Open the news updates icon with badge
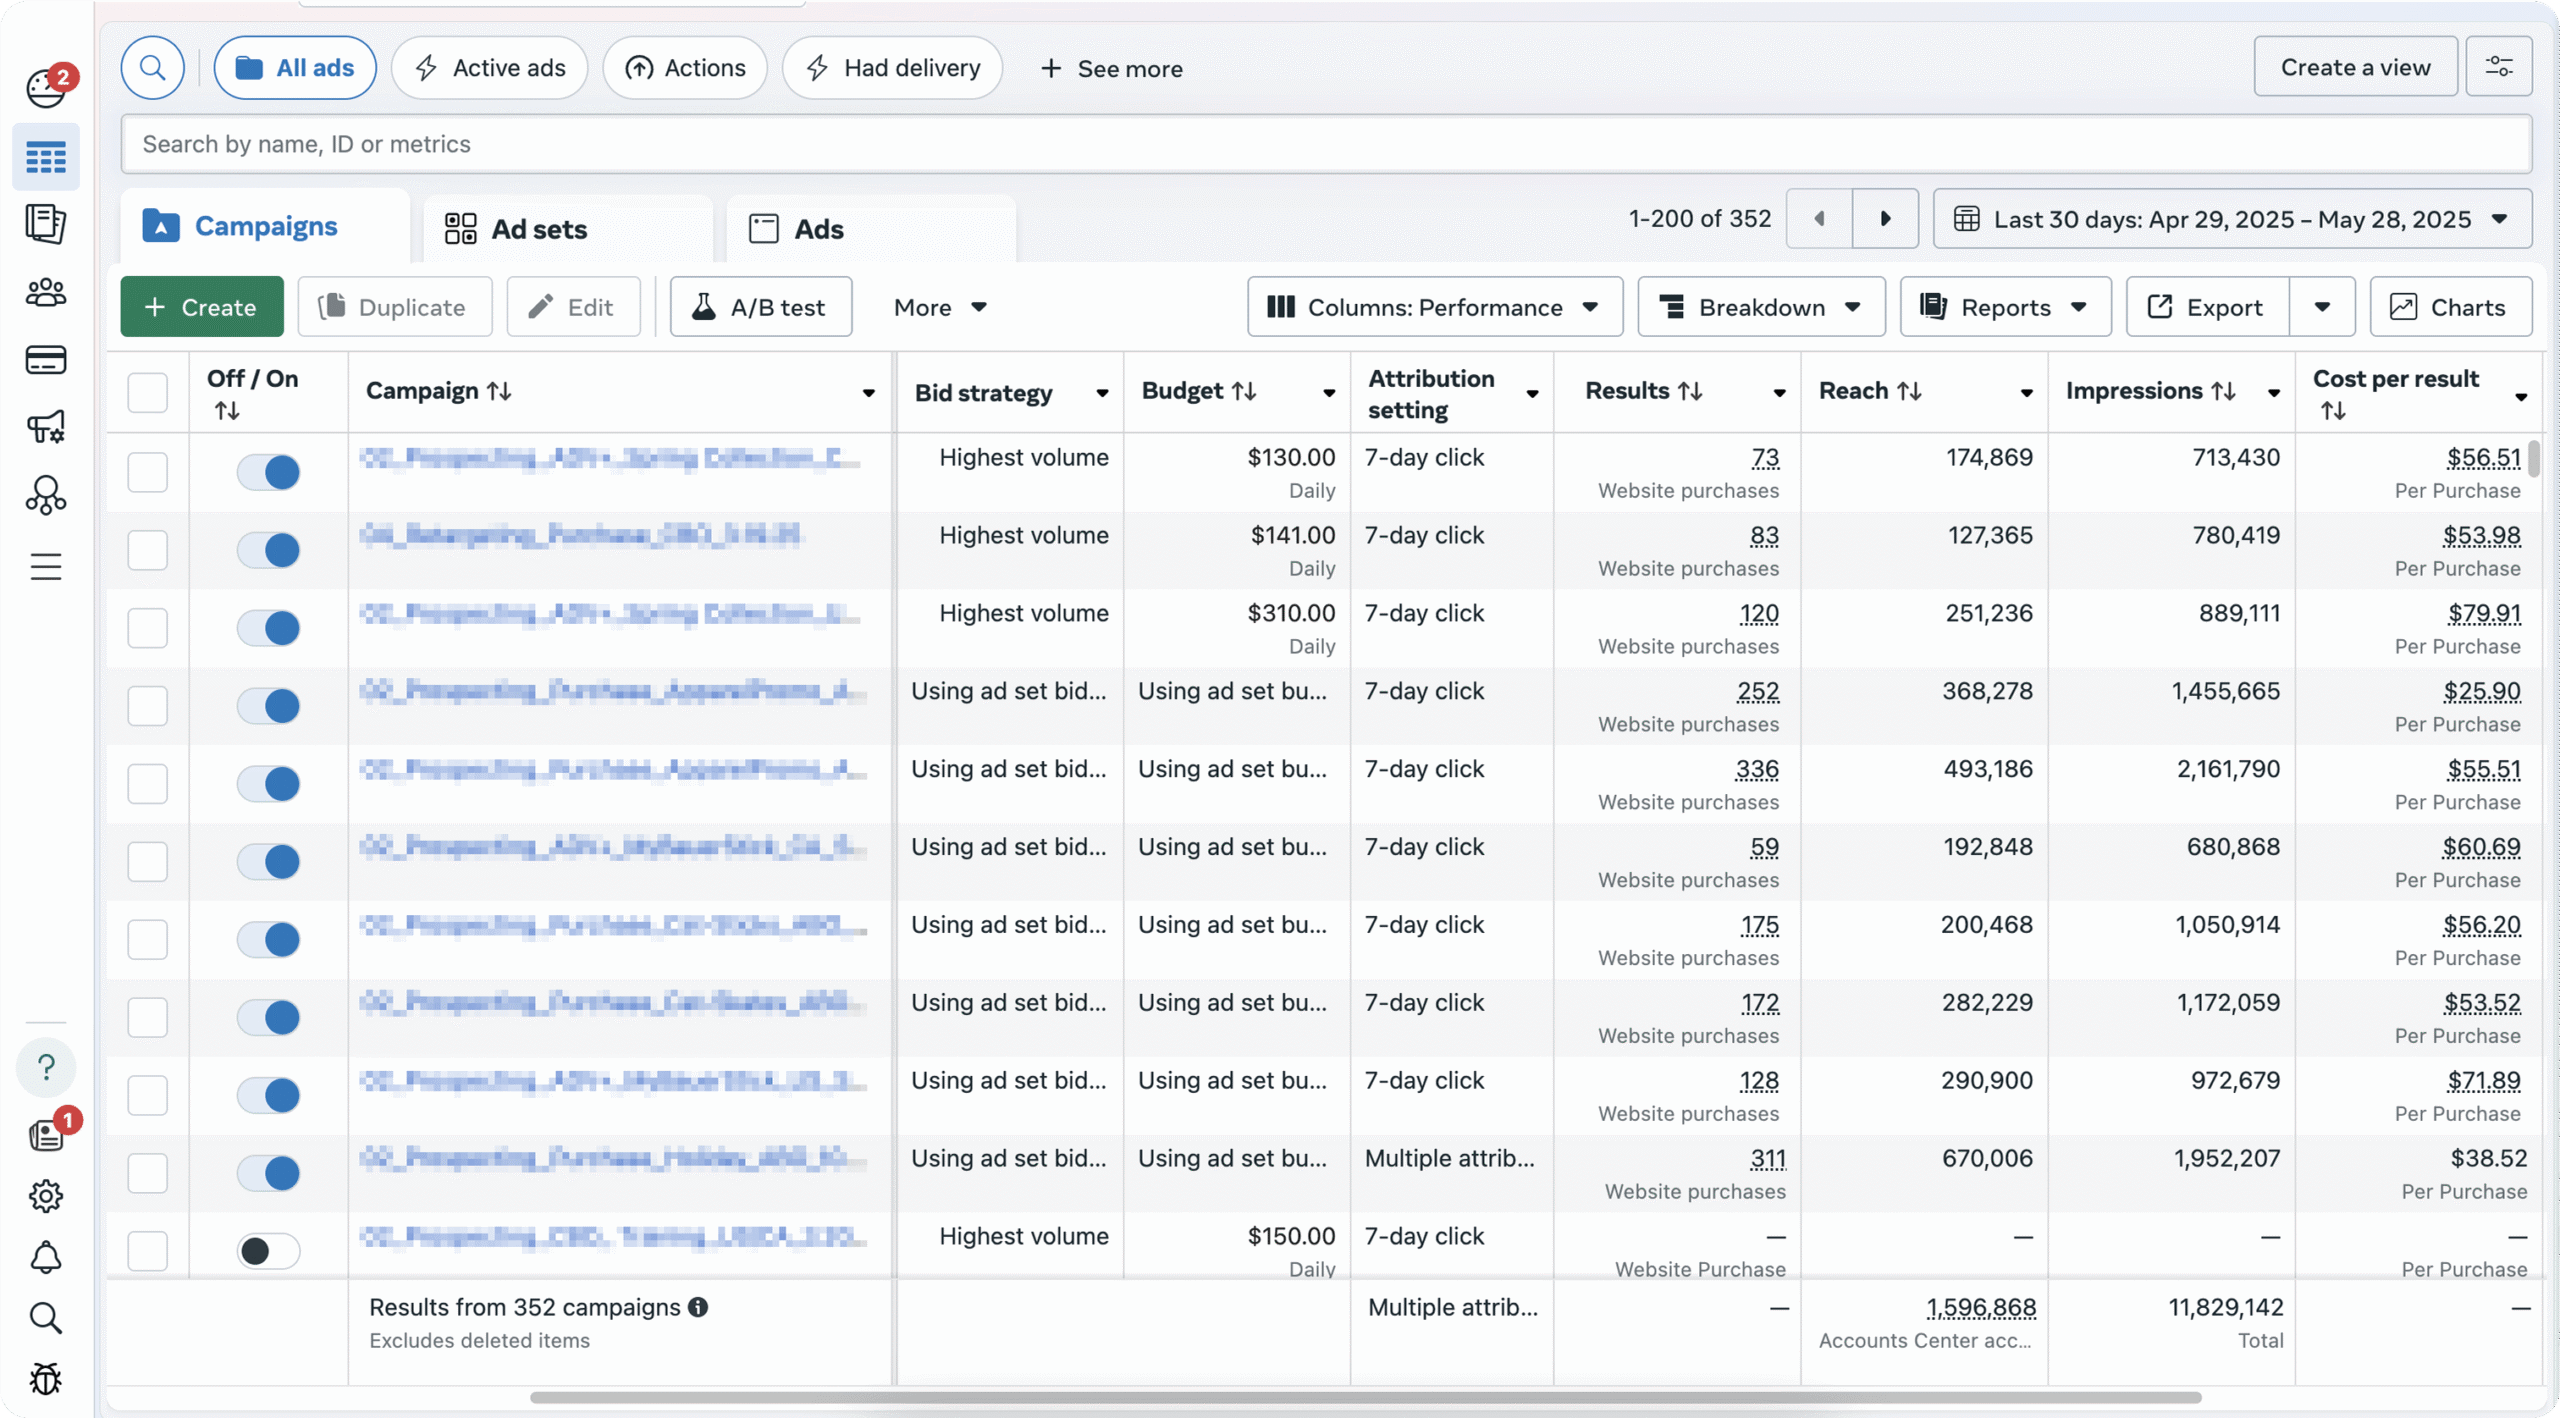The width and height of the screenshot is (2560, 1418). coord(48,1133)
